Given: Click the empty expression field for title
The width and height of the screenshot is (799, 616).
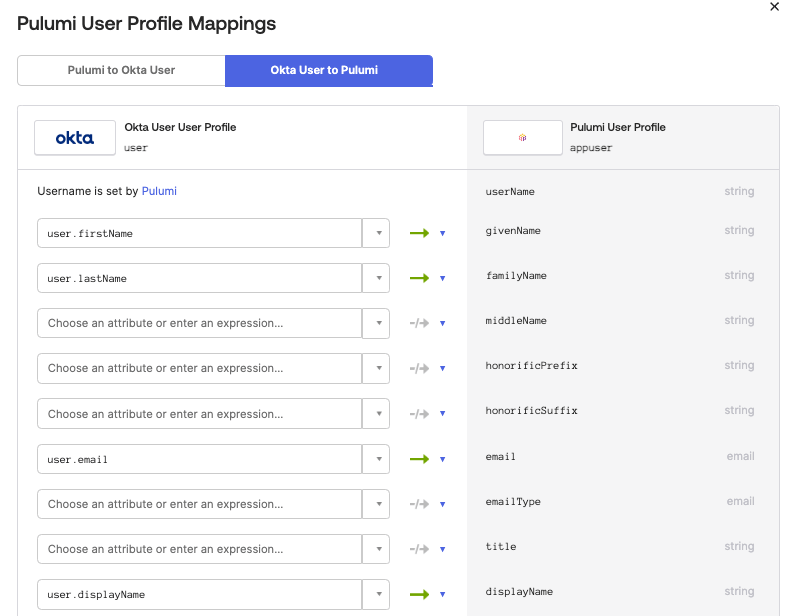Looking at the screenshot, I should coord(199,549).
